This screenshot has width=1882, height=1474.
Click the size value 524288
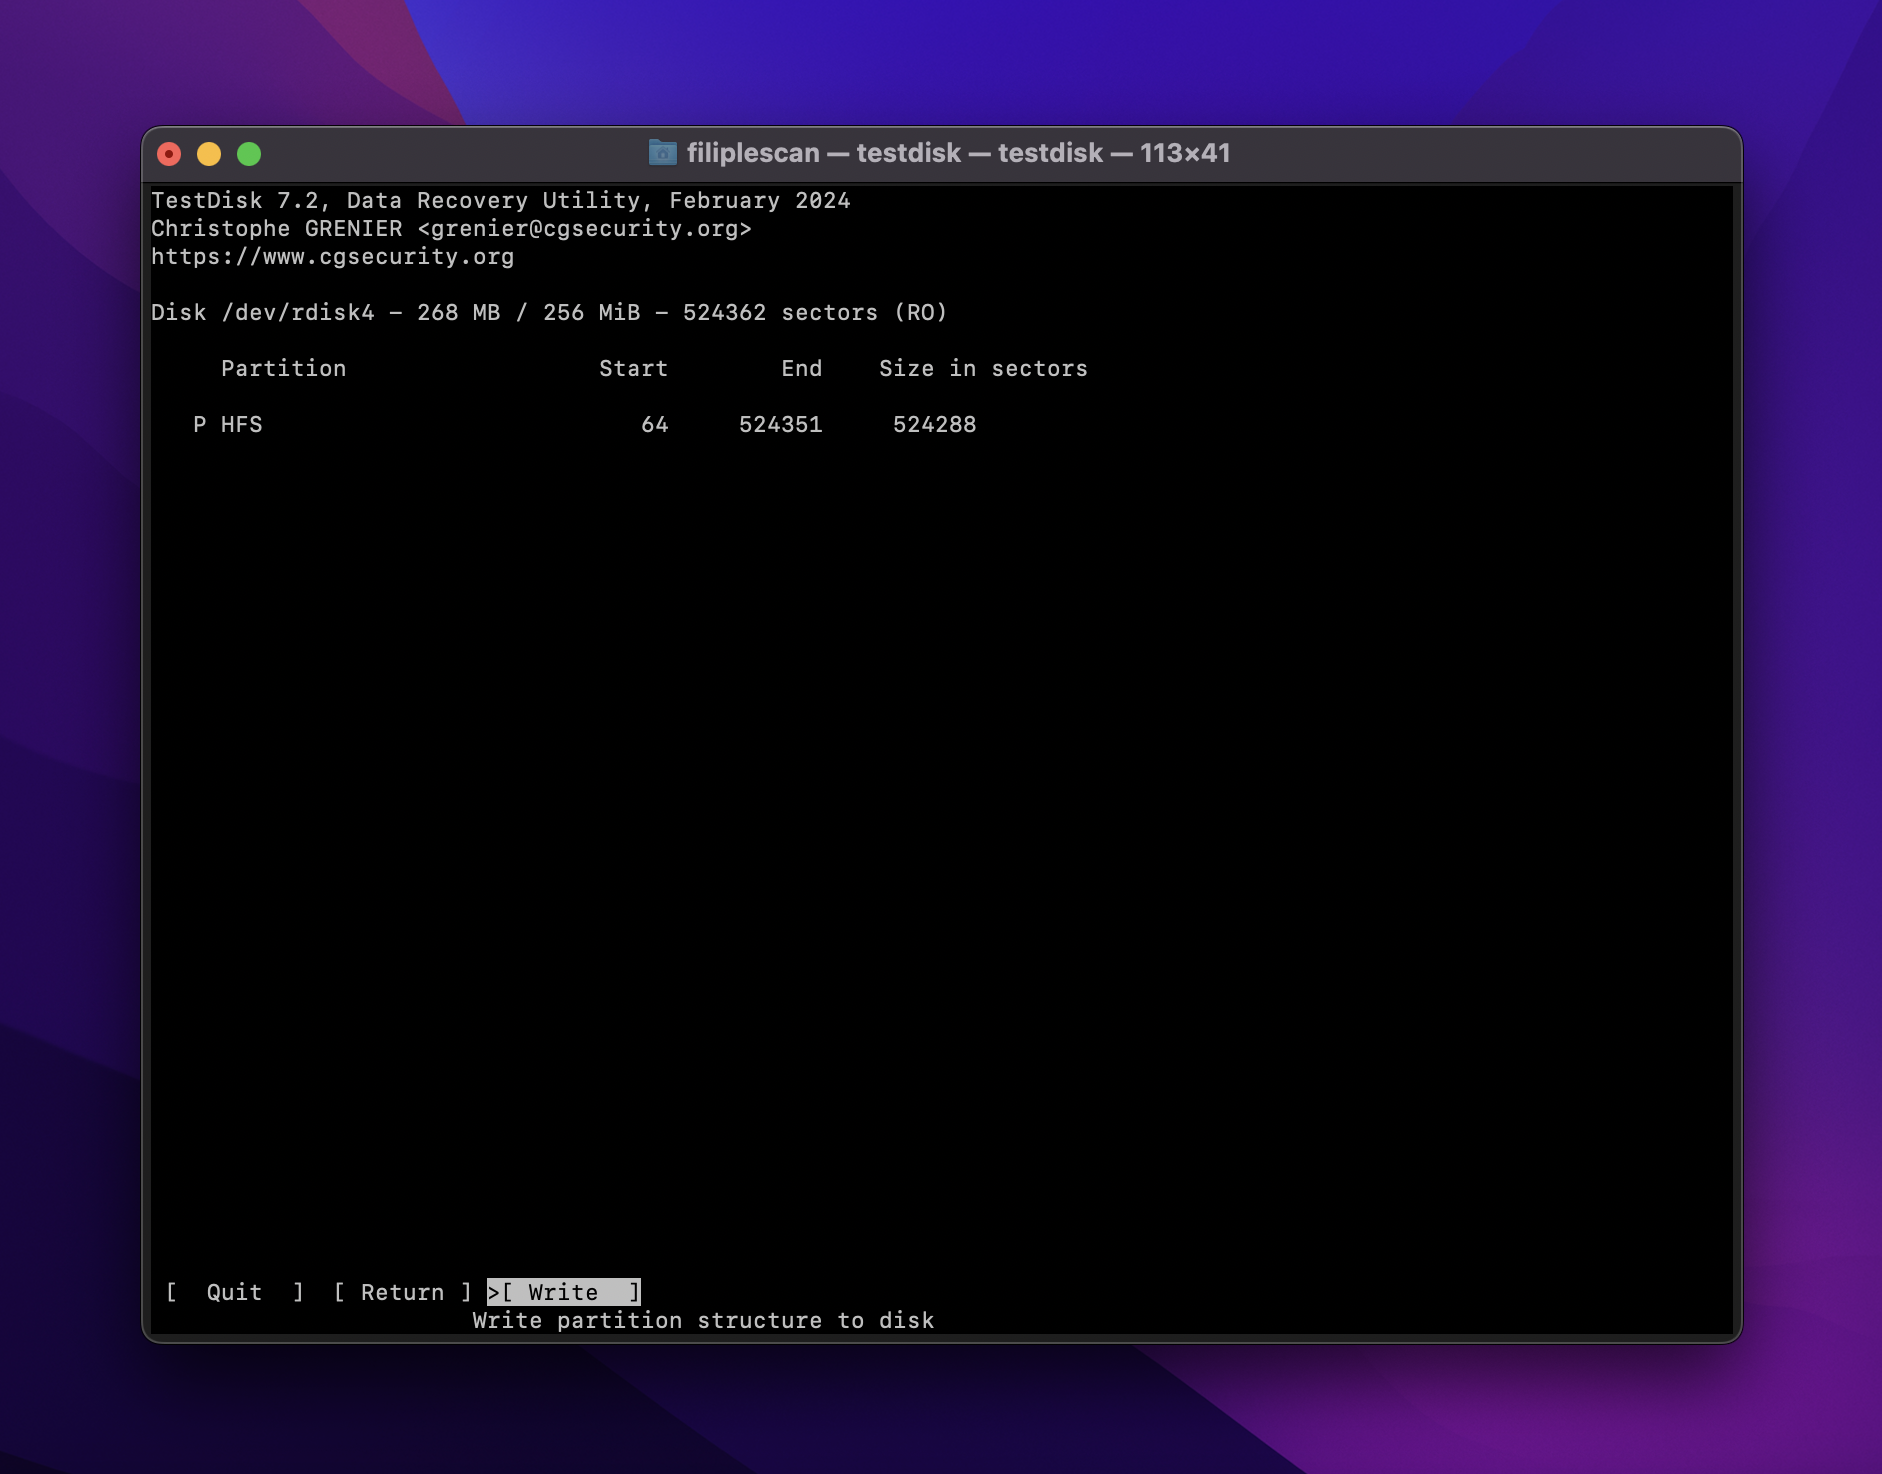point(935,424)
